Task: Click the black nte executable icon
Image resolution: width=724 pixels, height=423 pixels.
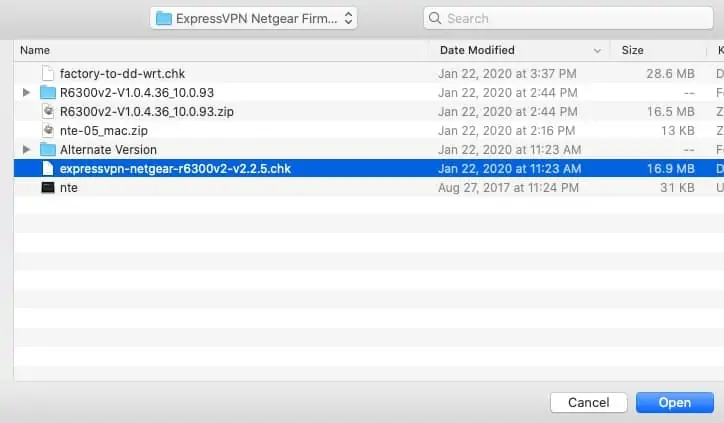Action: [x=48, y=187]
